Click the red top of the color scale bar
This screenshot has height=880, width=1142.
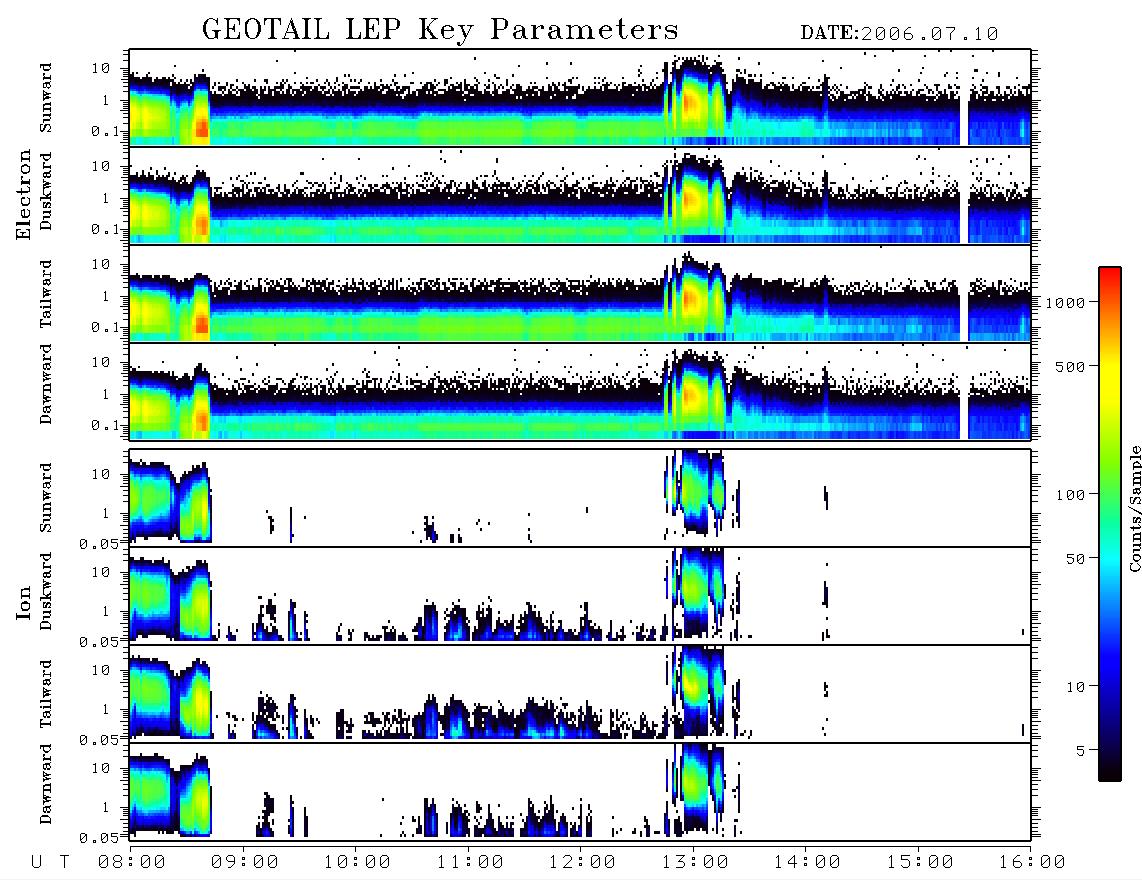(x=1110, y=277)
